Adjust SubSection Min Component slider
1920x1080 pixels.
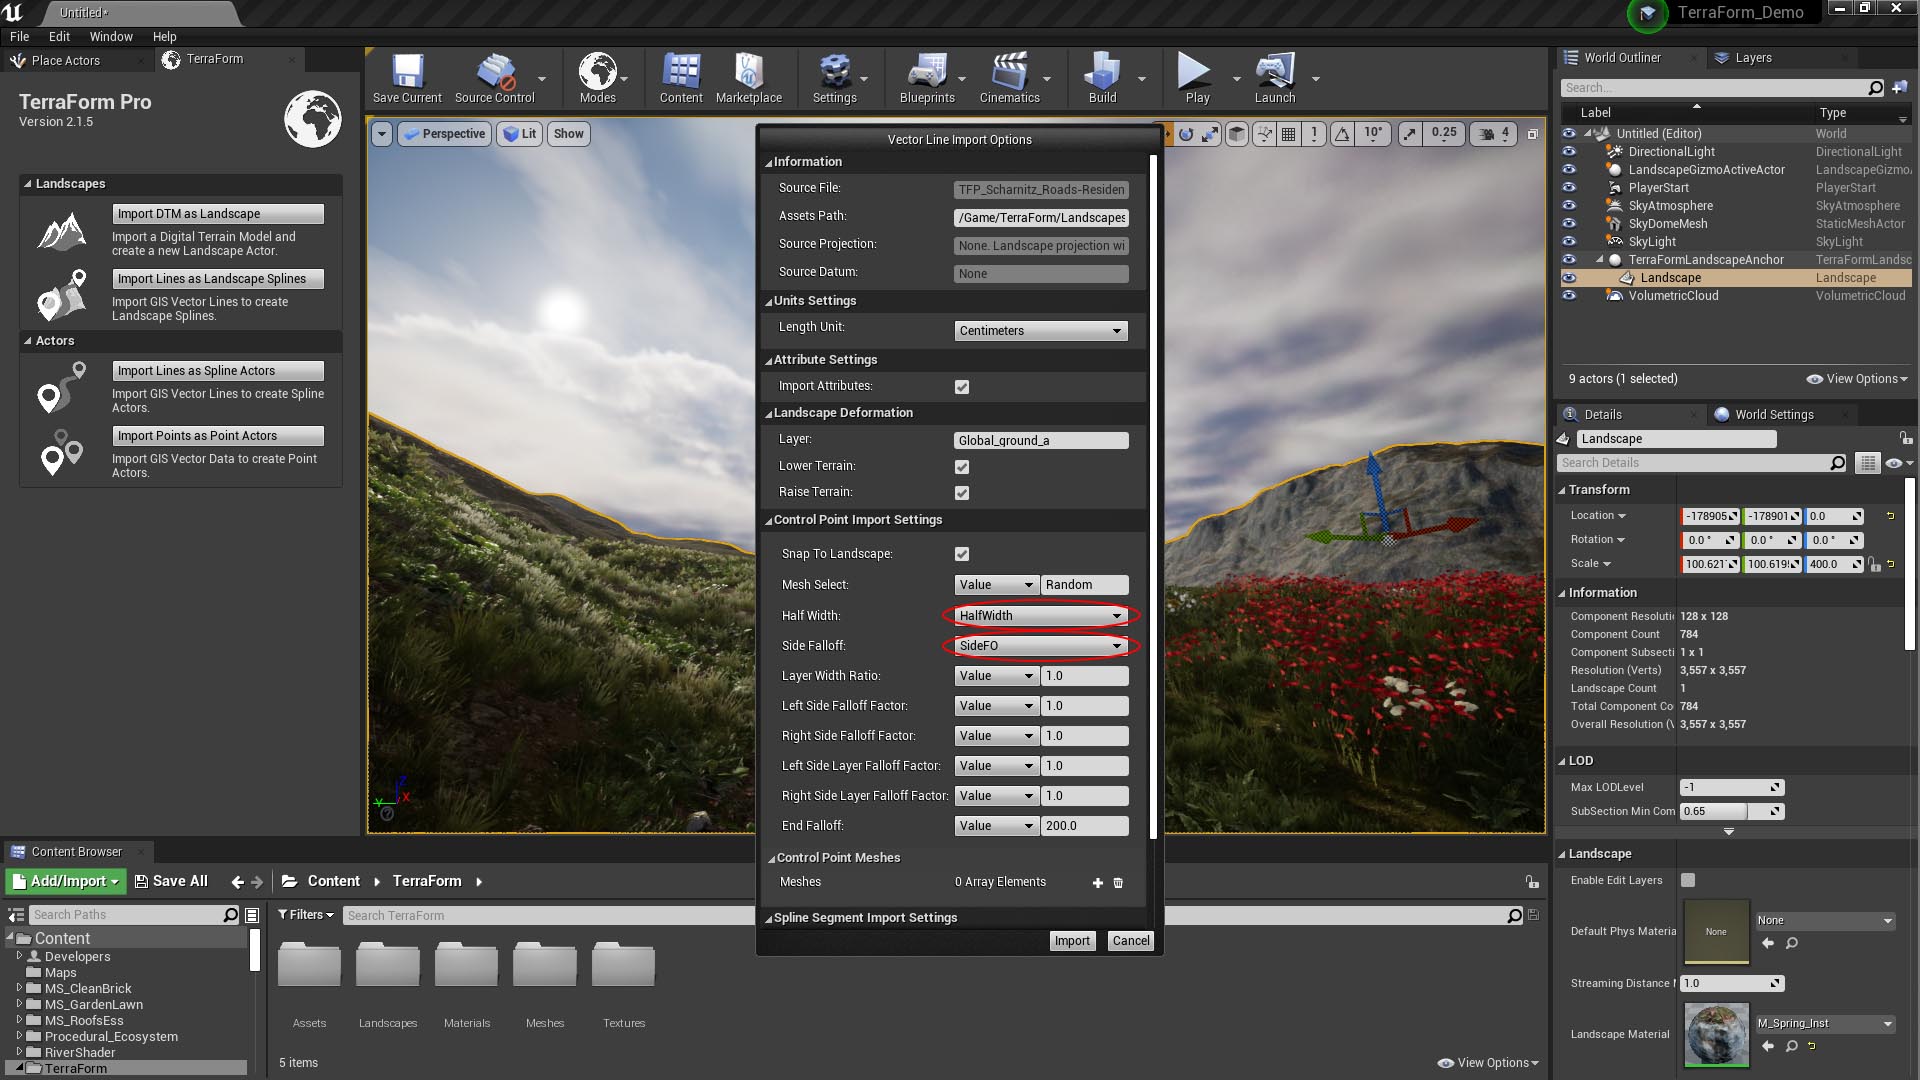tap(1732, 811)
